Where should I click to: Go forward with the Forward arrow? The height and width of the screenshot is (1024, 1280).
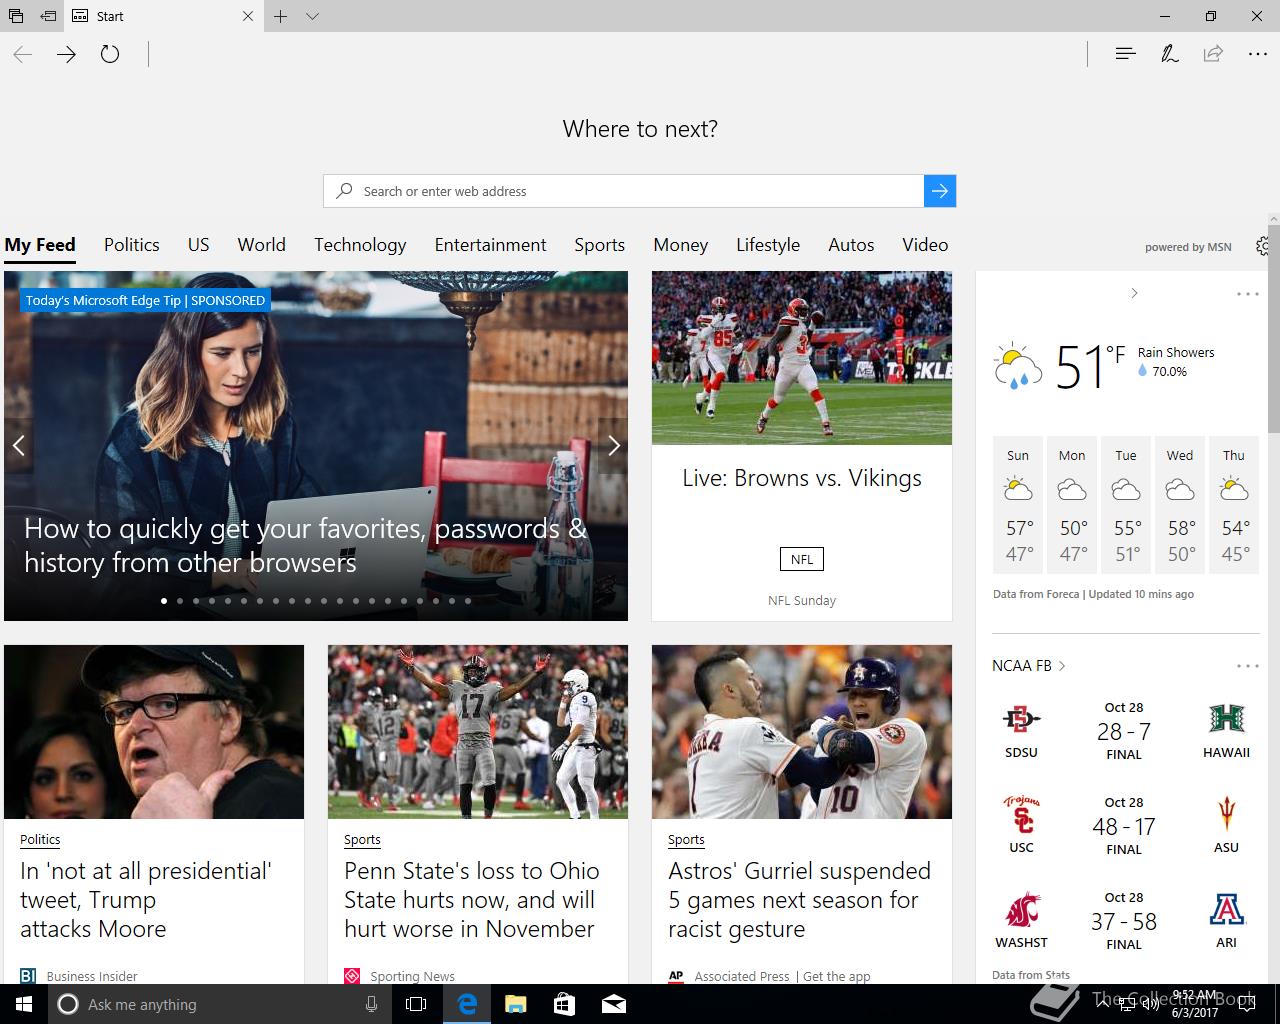click(66, 54)
